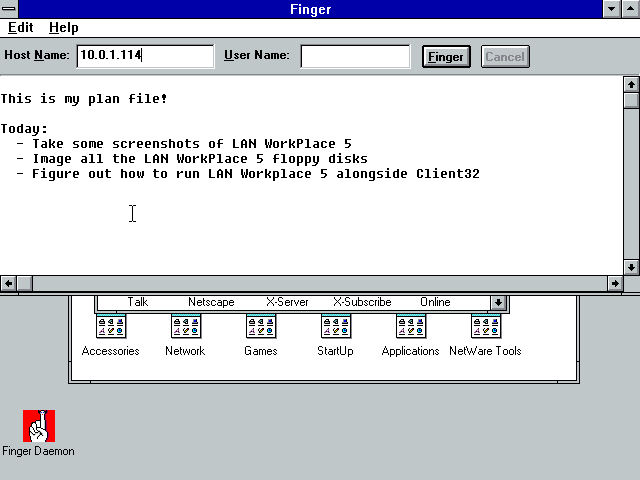Viewport: 640px width, 480px height.
Task: Click the Cancel button
Action: click(x=505, y=56)
